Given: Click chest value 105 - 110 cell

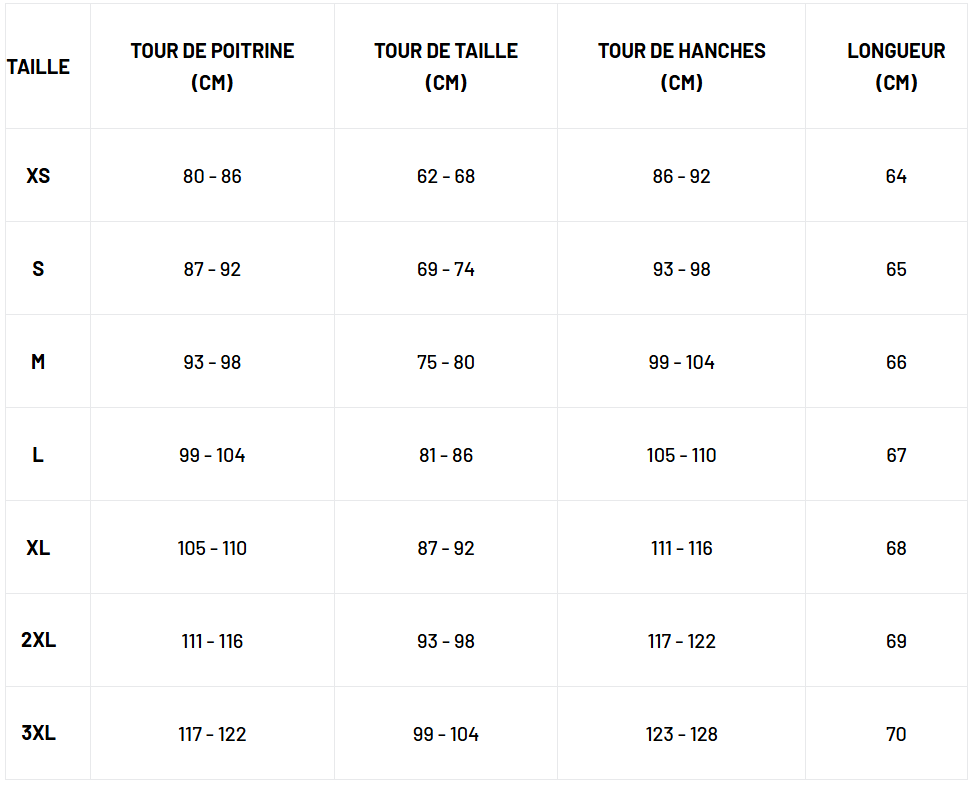Looking at the screenshot, I should click(212, 548).
